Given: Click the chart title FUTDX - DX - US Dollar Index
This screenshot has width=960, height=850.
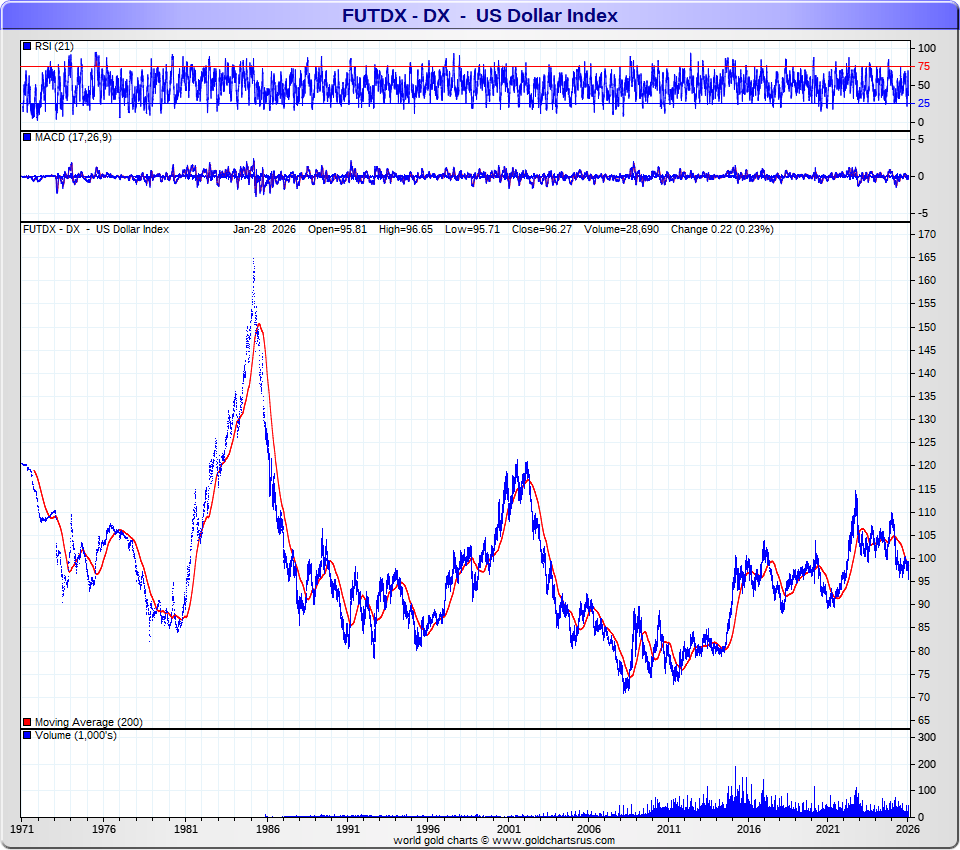Looking at the screenshot, I should [x=480, y=15].
